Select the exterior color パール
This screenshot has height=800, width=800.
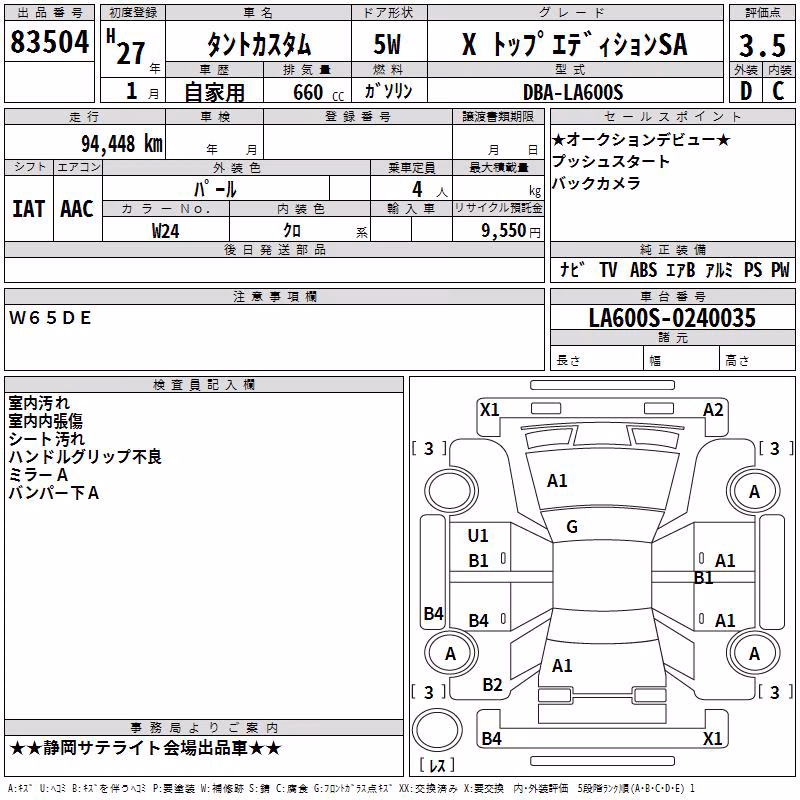215,189
